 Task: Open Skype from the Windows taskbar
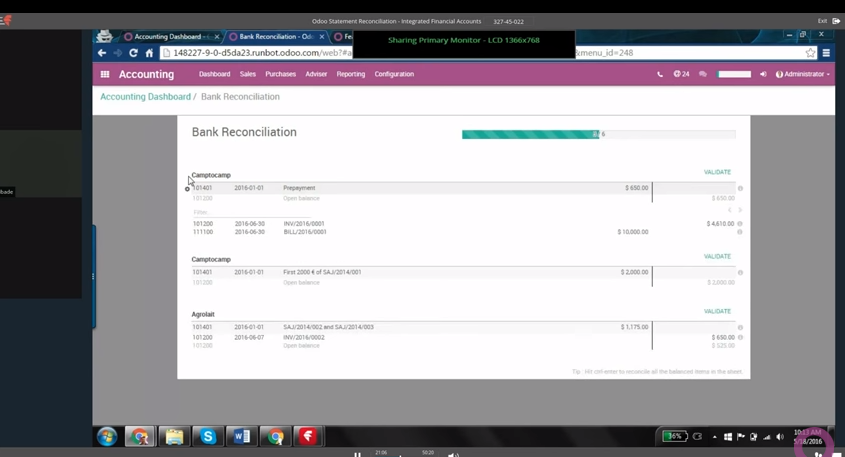pos(207,437)
